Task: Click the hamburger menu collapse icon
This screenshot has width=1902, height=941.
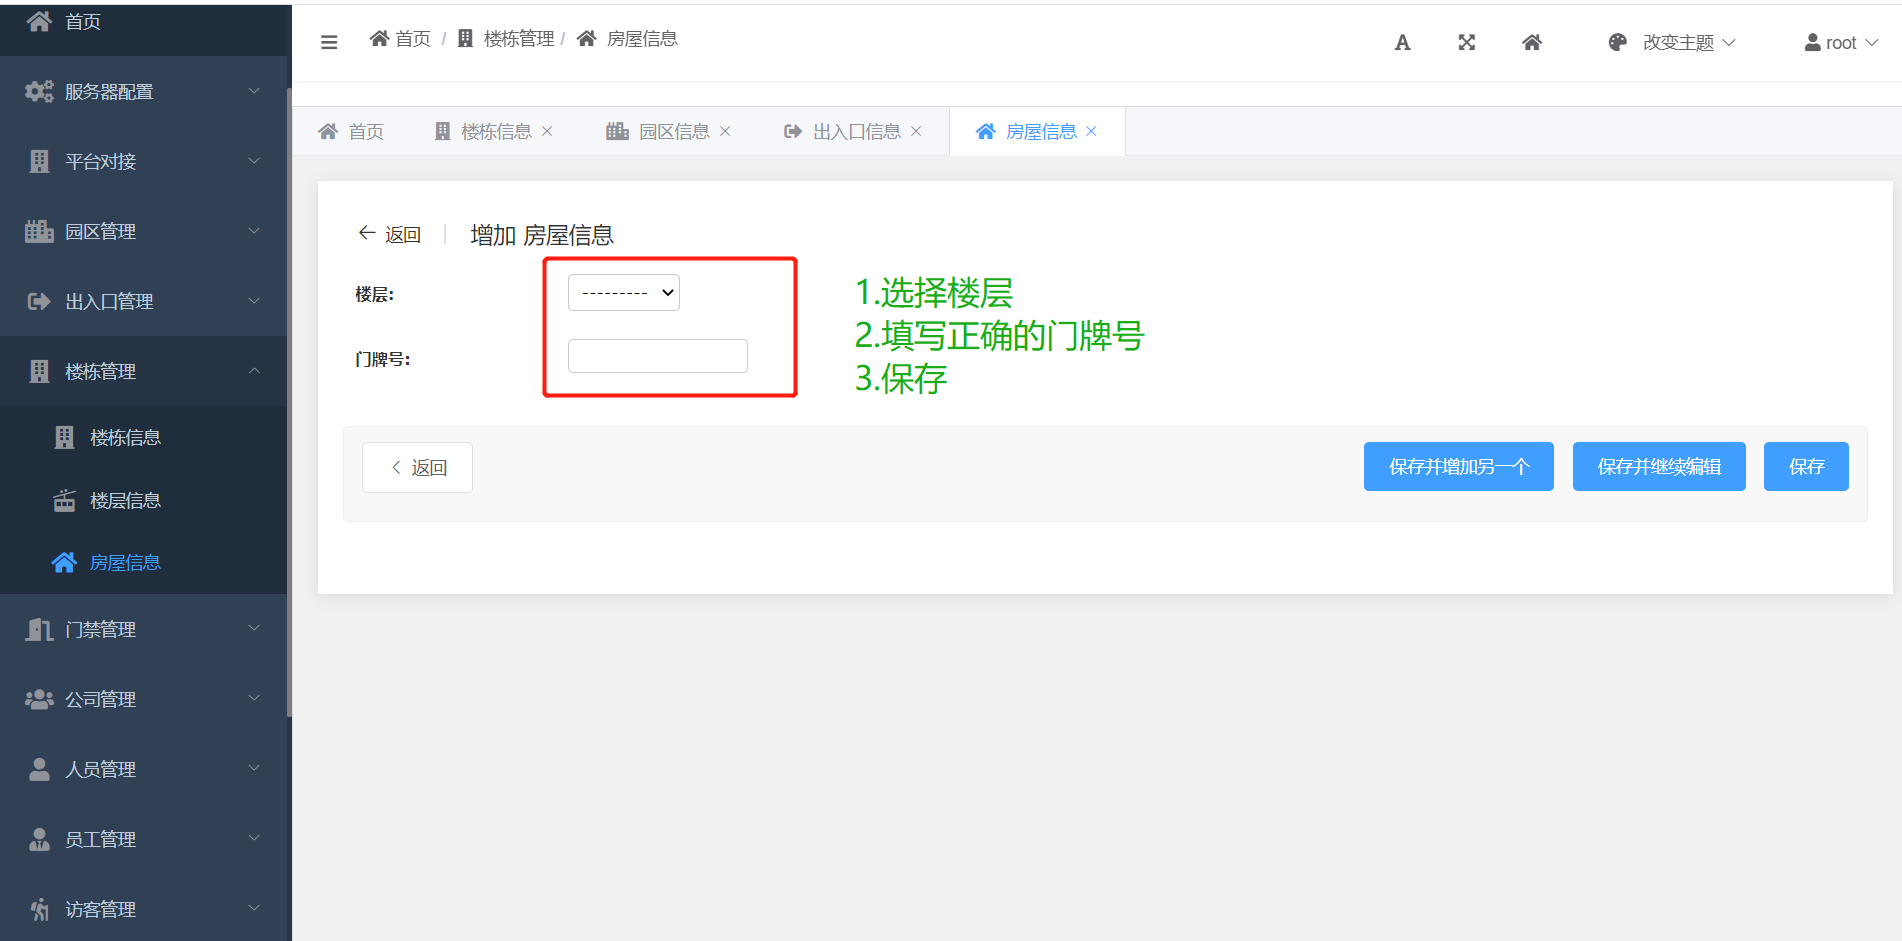Action: (329, 42)
